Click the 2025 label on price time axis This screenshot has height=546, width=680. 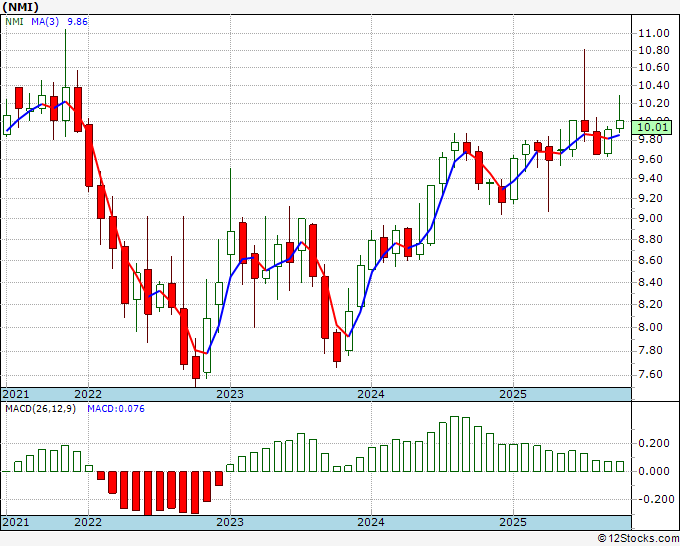[x=513, y=394]
